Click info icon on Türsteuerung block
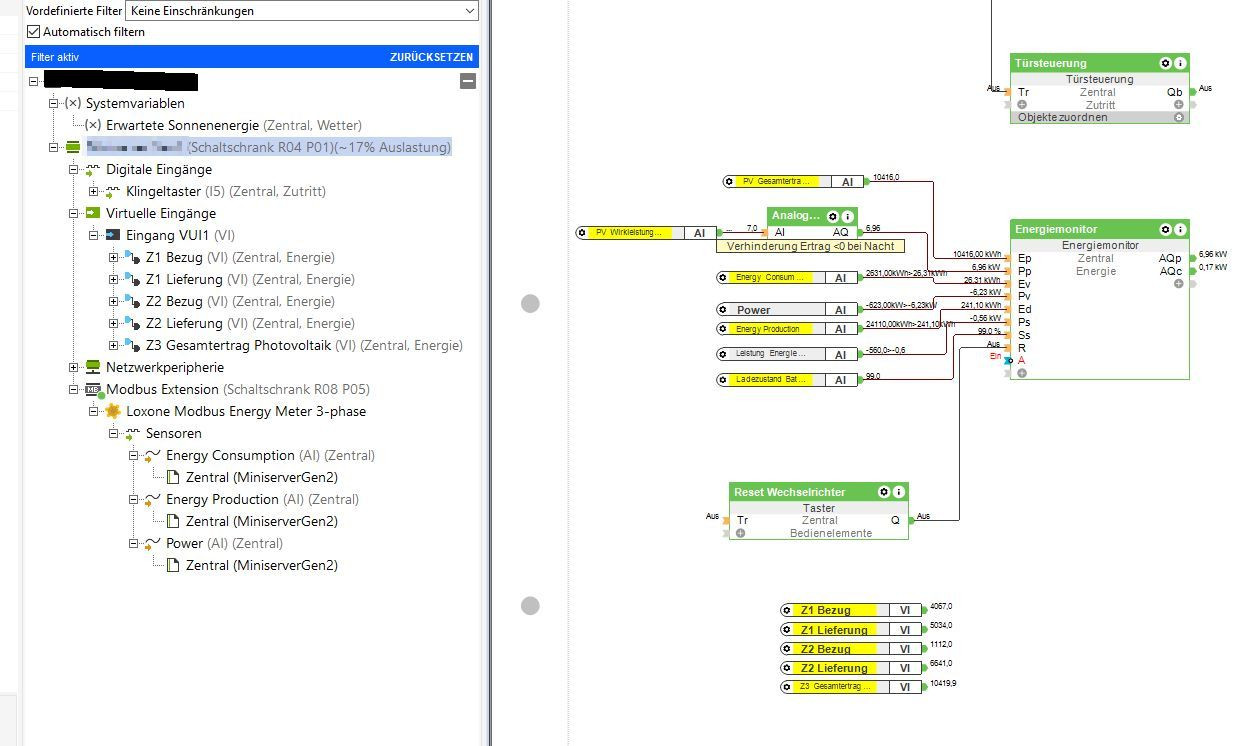 (1180, 63)
